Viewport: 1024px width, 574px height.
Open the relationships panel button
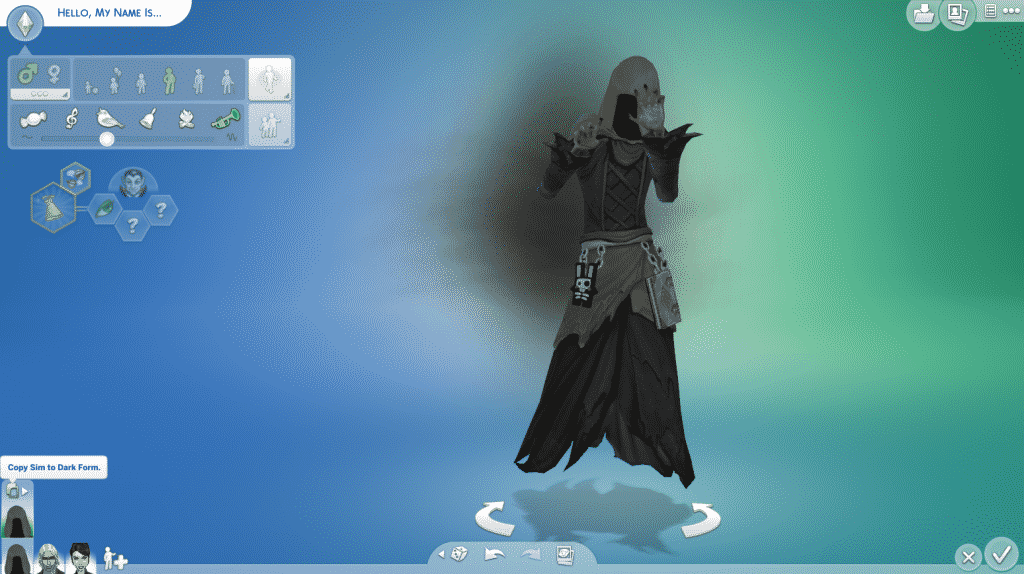(270, 125)
